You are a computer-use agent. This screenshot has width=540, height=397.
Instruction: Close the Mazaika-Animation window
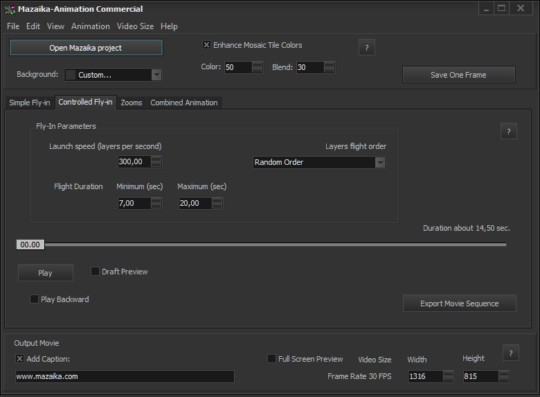point(521,8)
